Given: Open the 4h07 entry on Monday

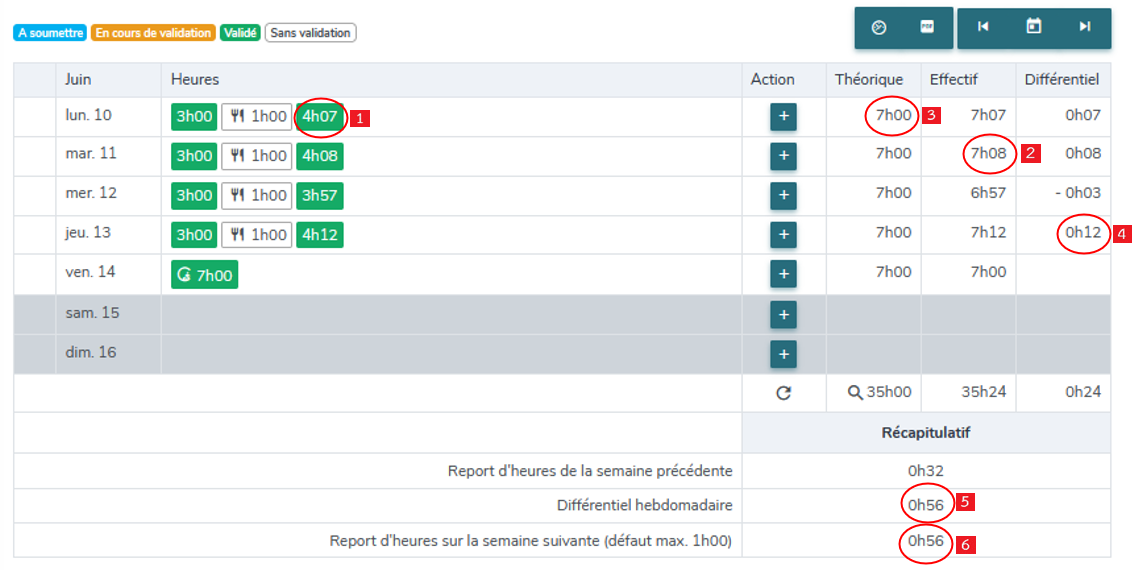Looking at the screenshot, I should click(x=320, y=116).
